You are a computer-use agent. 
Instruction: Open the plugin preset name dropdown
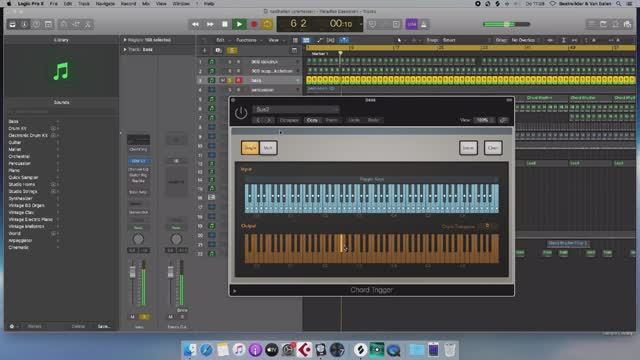click(296, 109)
